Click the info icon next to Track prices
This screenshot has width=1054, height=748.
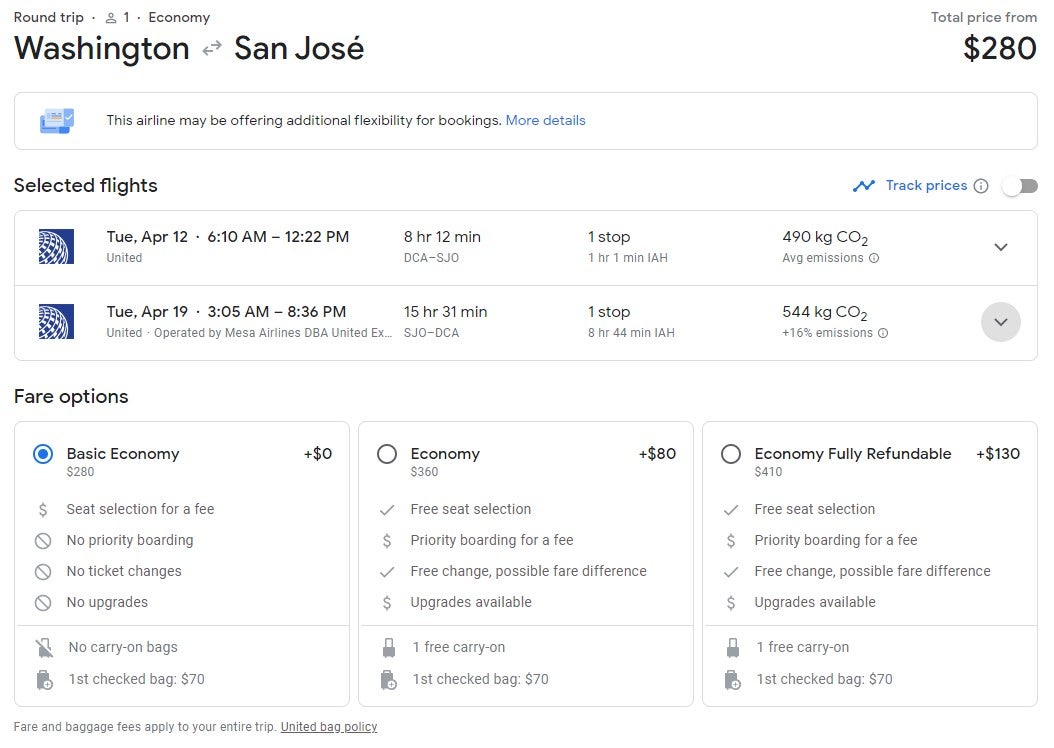pyautogui.click(x=981, y=186)
